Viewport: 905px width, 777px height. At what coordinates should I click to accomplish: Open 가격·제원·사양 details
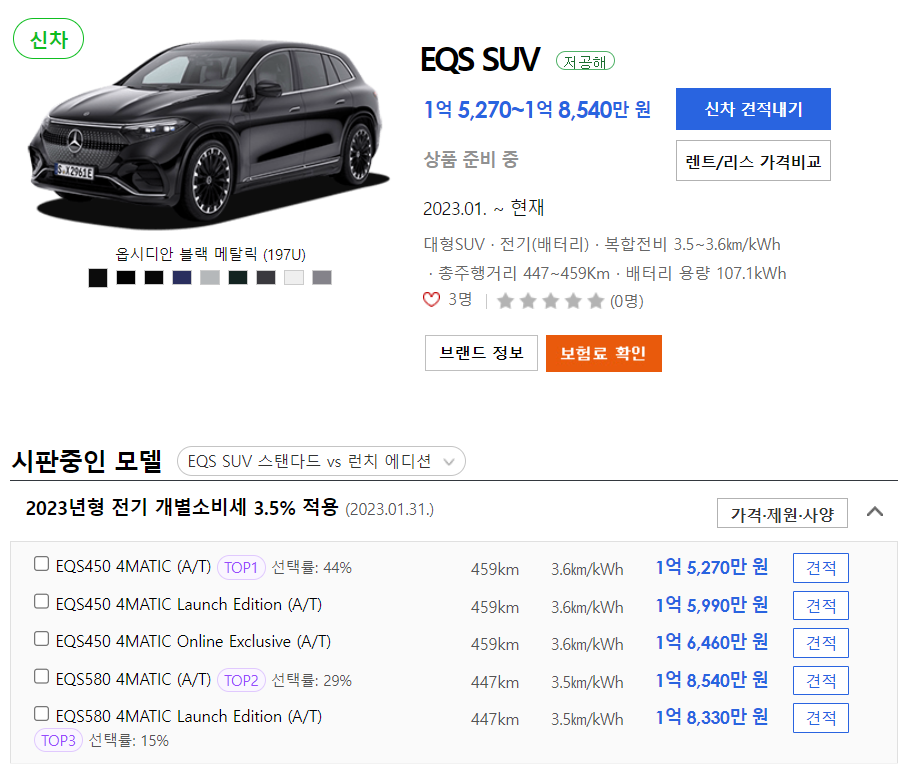(x=782, y=514)
